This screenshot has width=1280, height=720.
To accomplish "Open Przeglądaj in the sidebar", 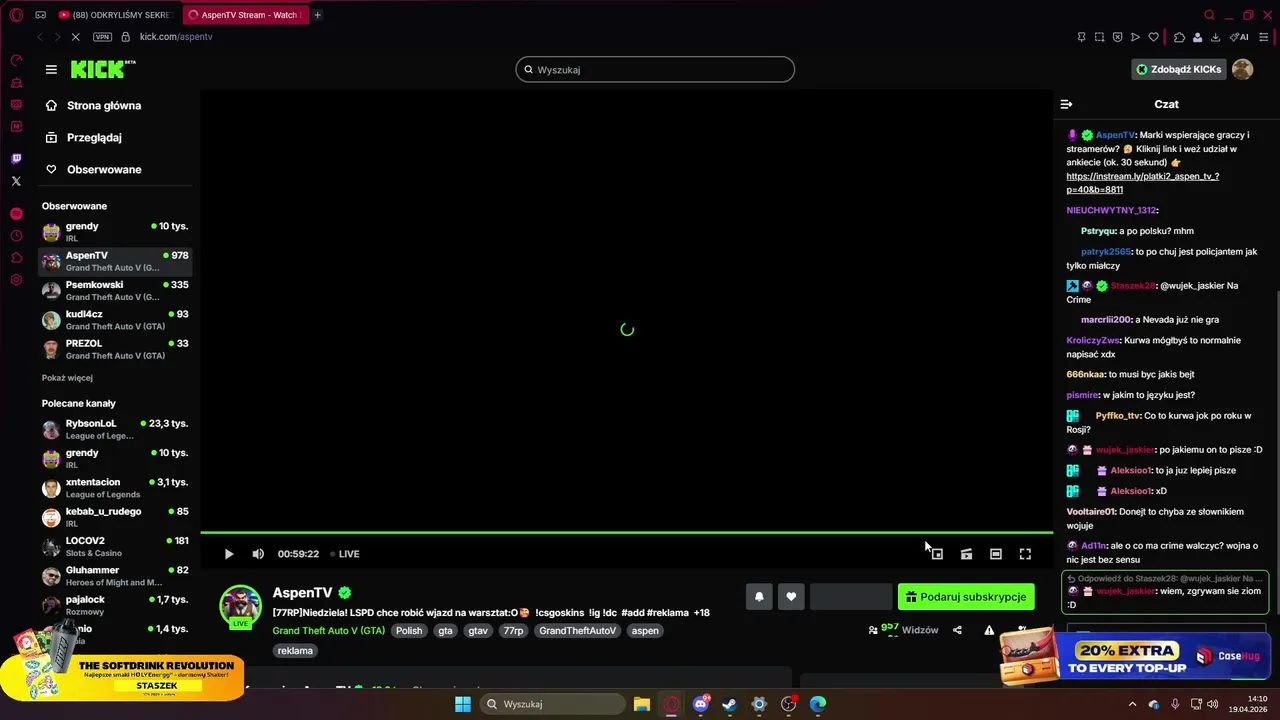I will [94, 137].
